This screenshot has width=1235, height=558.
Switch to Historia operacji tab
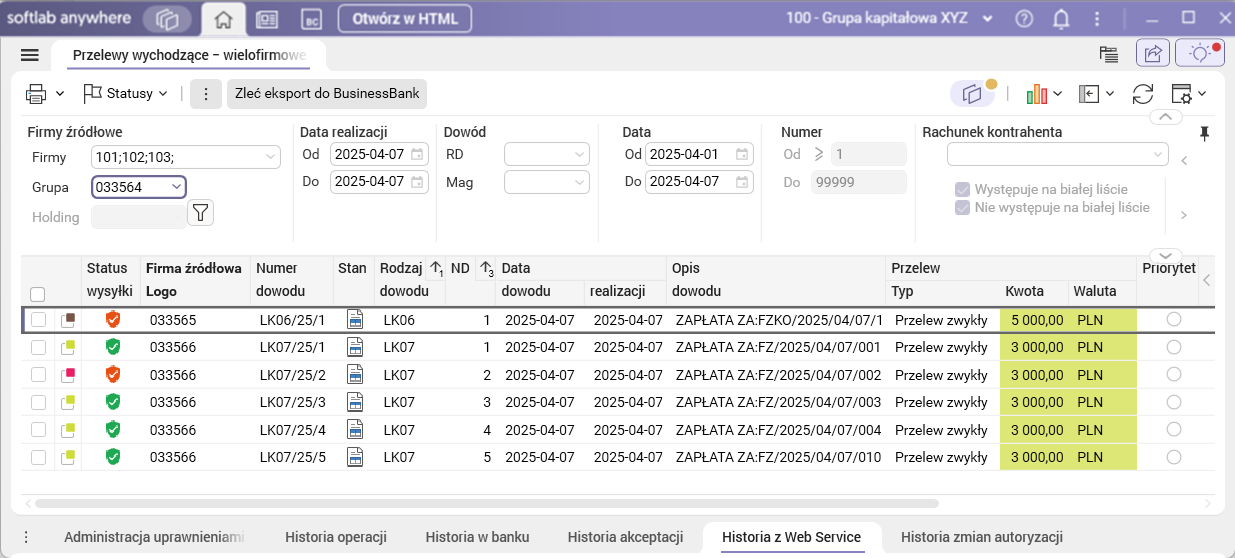point(335,537)
